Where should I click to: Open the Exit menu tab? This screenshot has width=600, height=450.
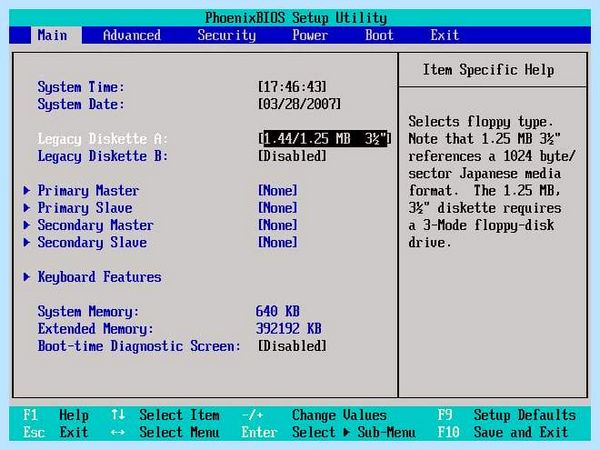(445, 35)
